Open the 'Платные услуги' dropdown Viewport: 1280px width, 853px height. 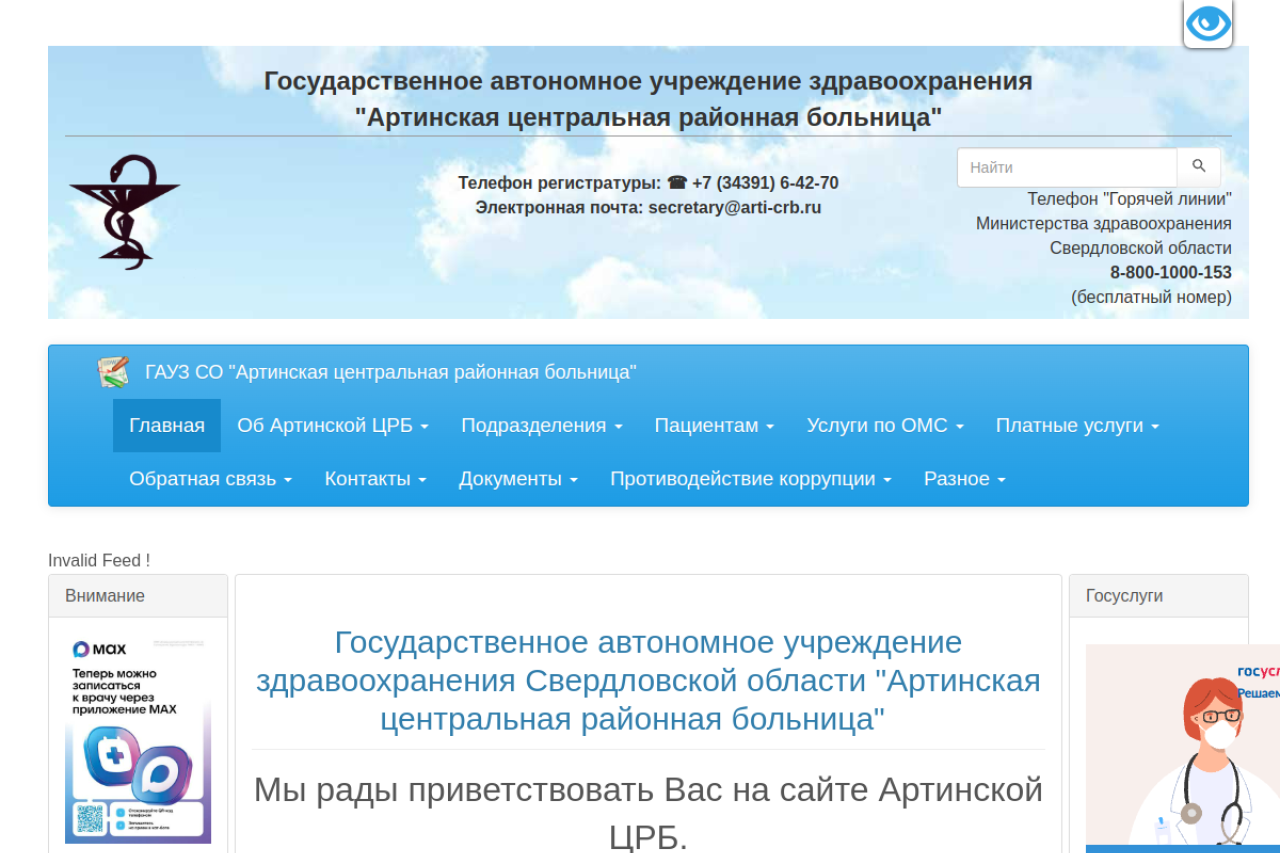pyautogui.click(x=1076, y=426)
